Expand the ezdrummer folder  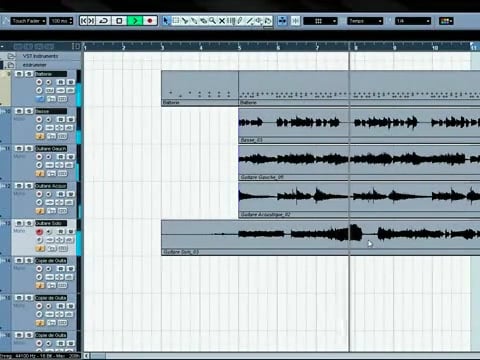11,65
